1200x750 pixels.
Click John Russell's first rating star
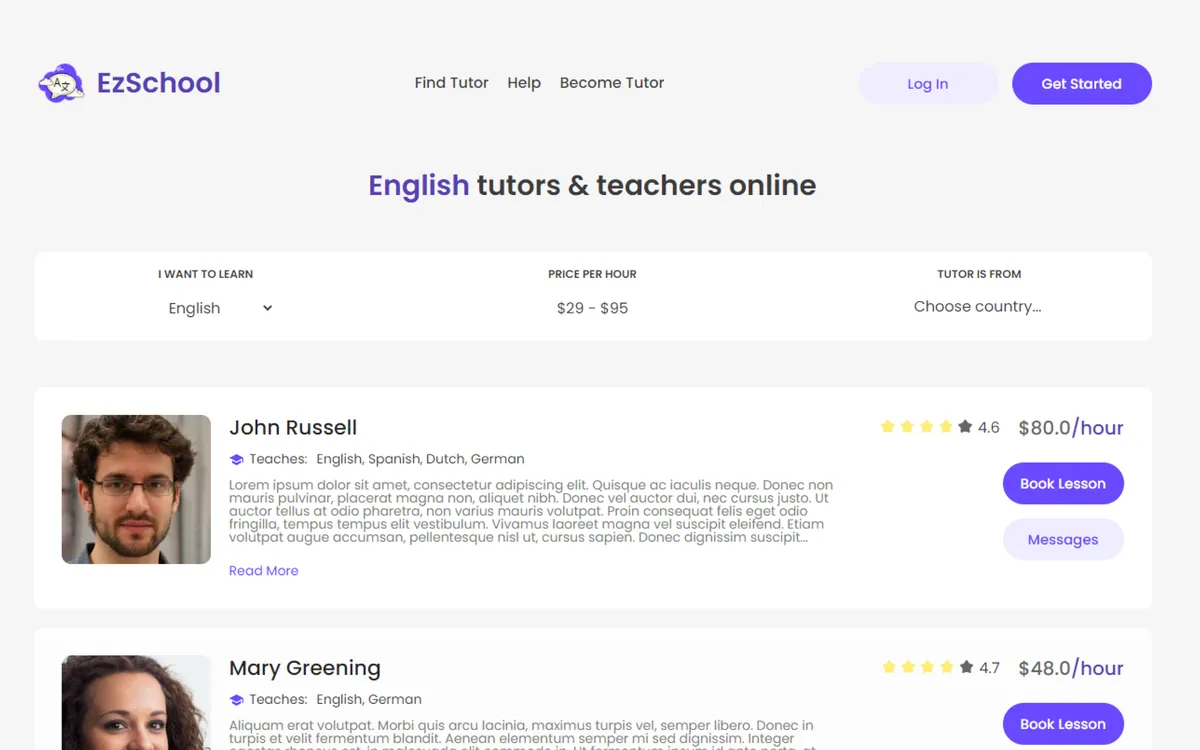[x=887, y=426]
